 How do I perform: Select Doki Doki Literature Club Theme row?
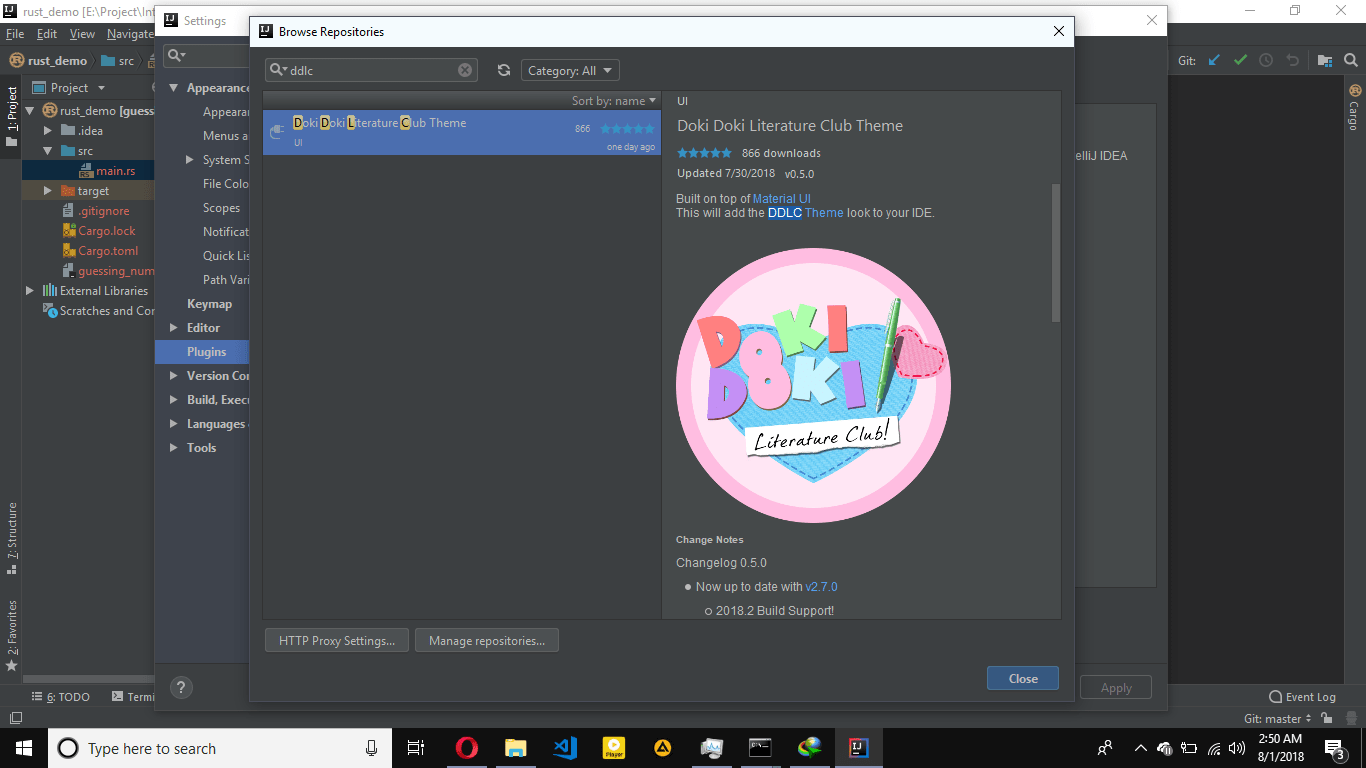click(462, 132)
